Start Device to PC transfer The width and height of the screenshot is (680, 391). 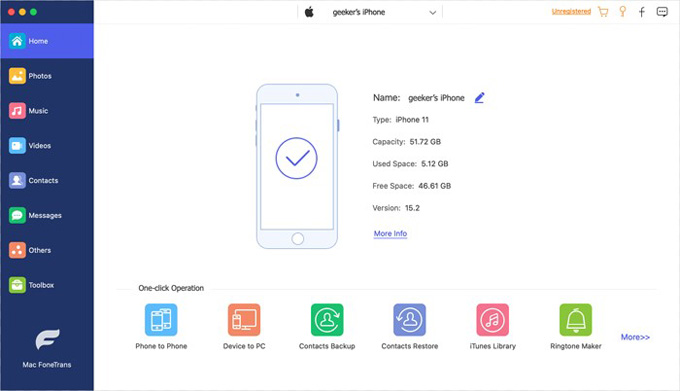tap(244, 327)
